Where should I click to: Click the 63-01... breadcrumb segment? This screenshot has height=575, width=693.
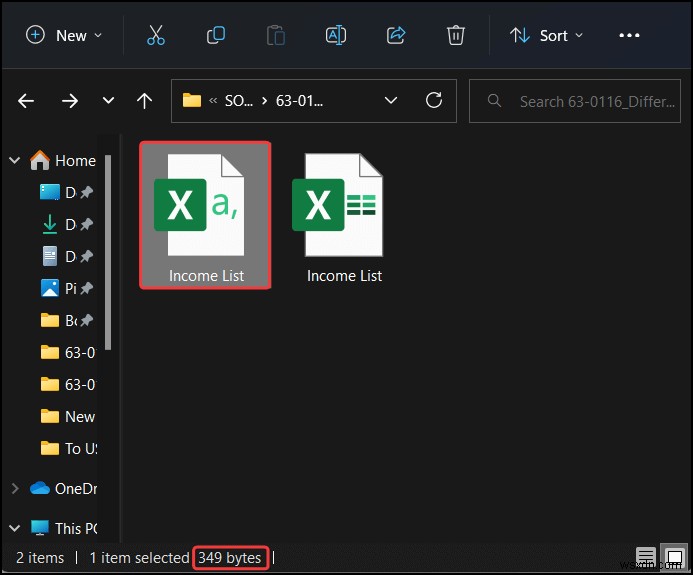299,101
